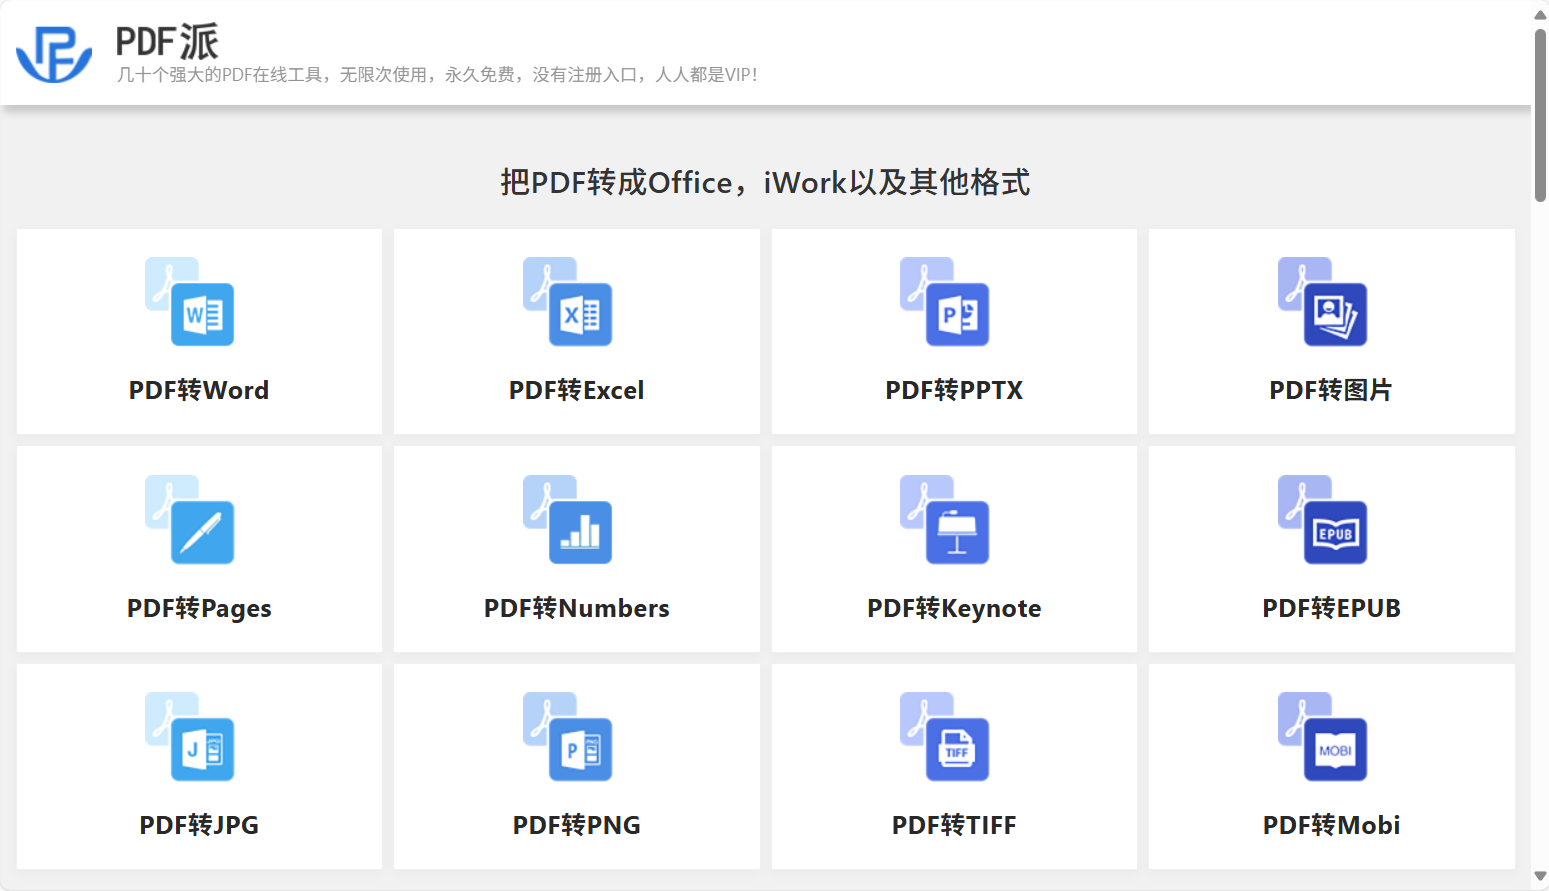Open the PDF to TIFF converter icon

[945, 737]
